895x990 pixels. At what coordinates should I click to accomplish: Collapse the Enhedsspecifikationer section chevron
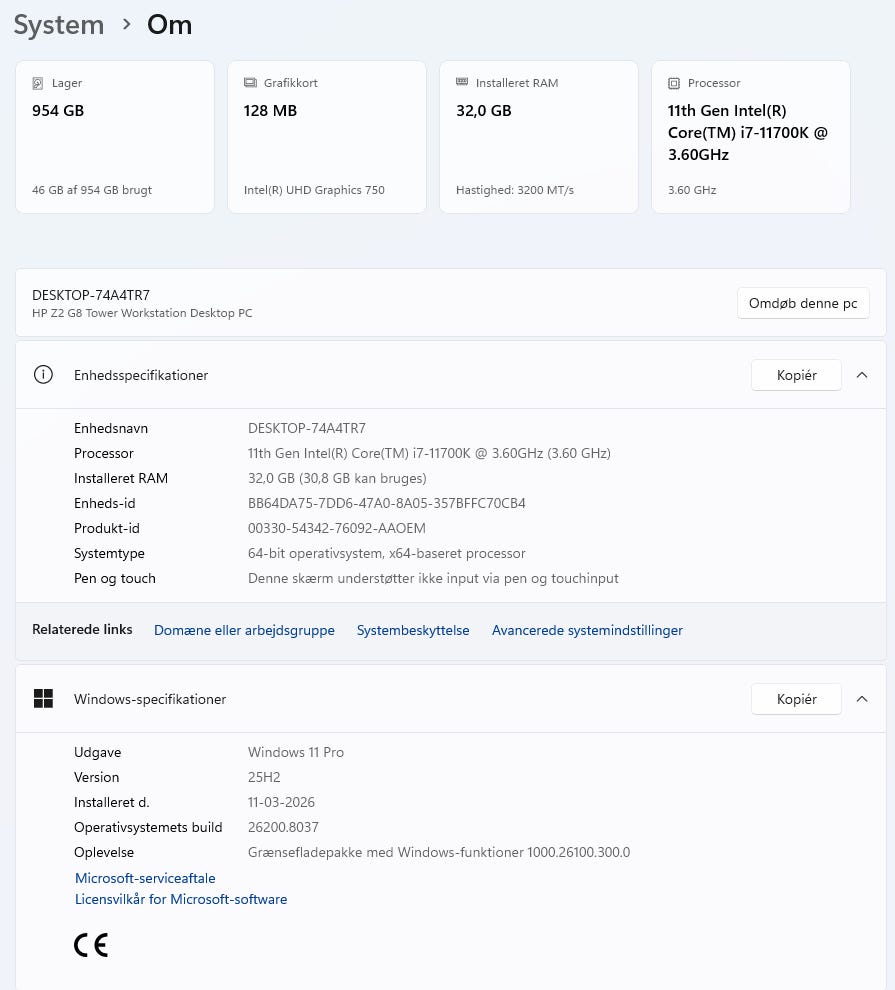[x=862, y=375]
